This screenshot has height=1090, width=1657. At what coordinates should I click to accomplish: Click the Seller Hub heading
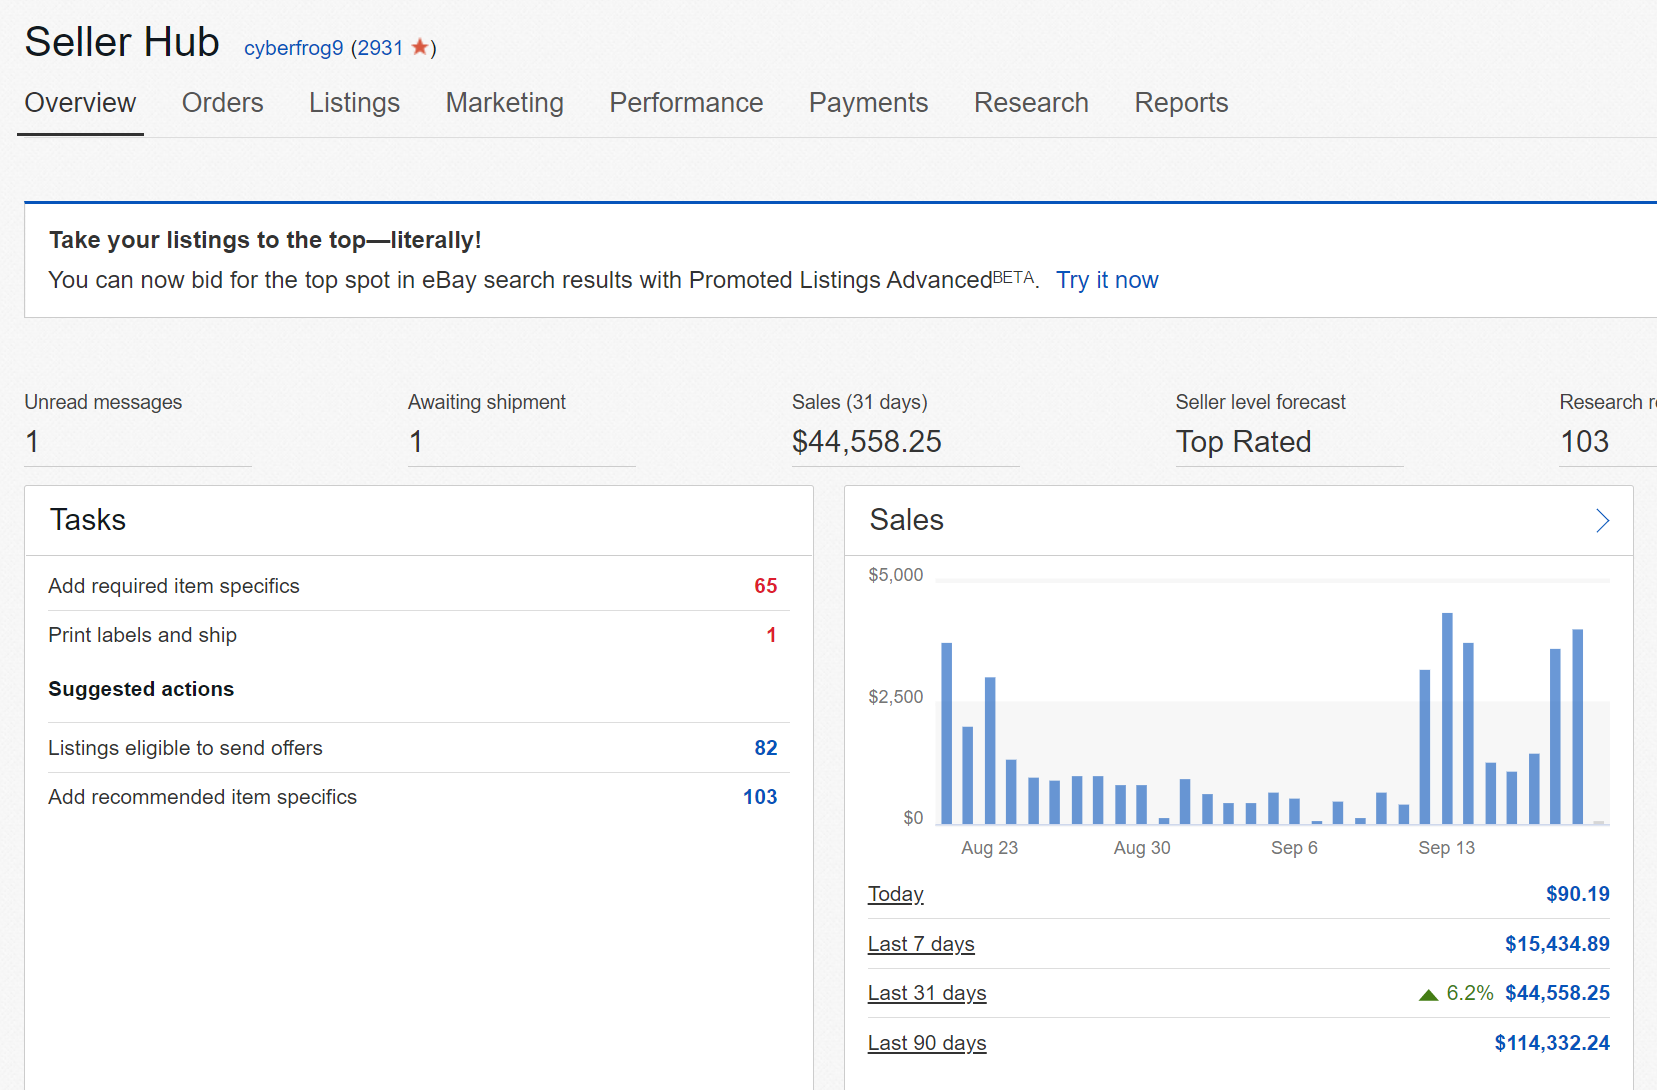coord(122,42)
